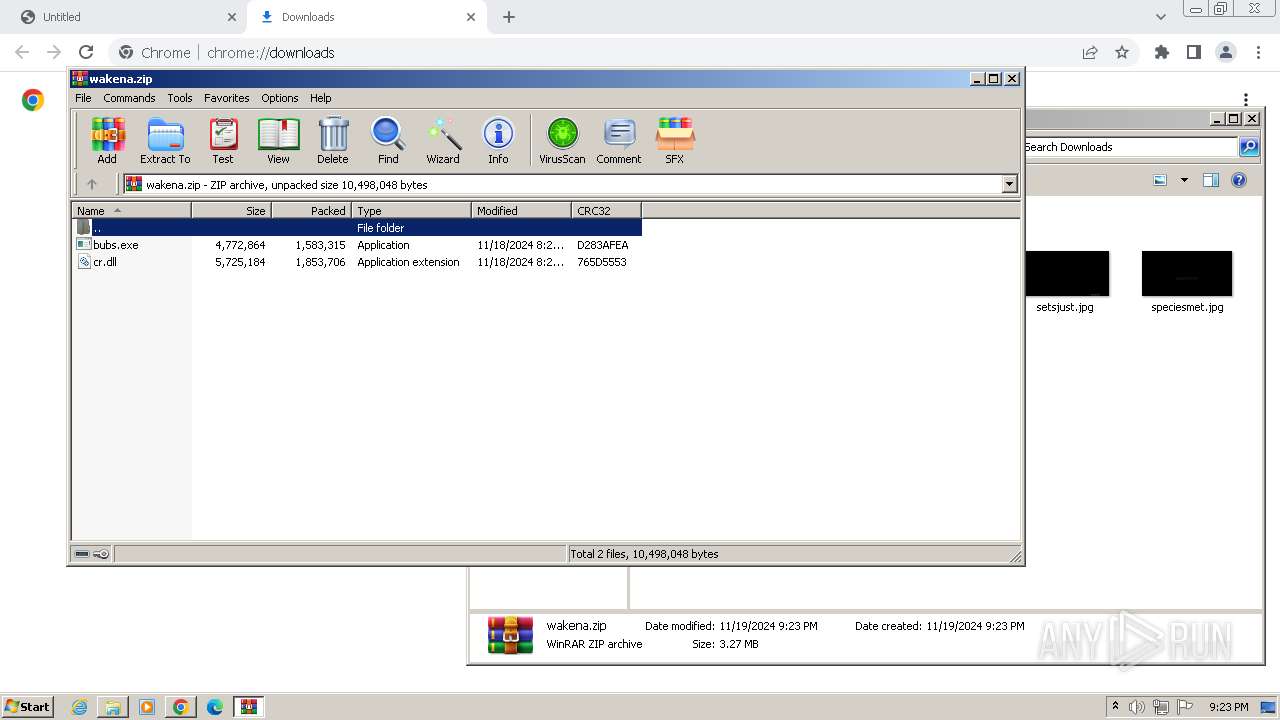Select cr.dll in the archive list
The width and height of the screenshot is (1280, 720).
pos(356,262)
